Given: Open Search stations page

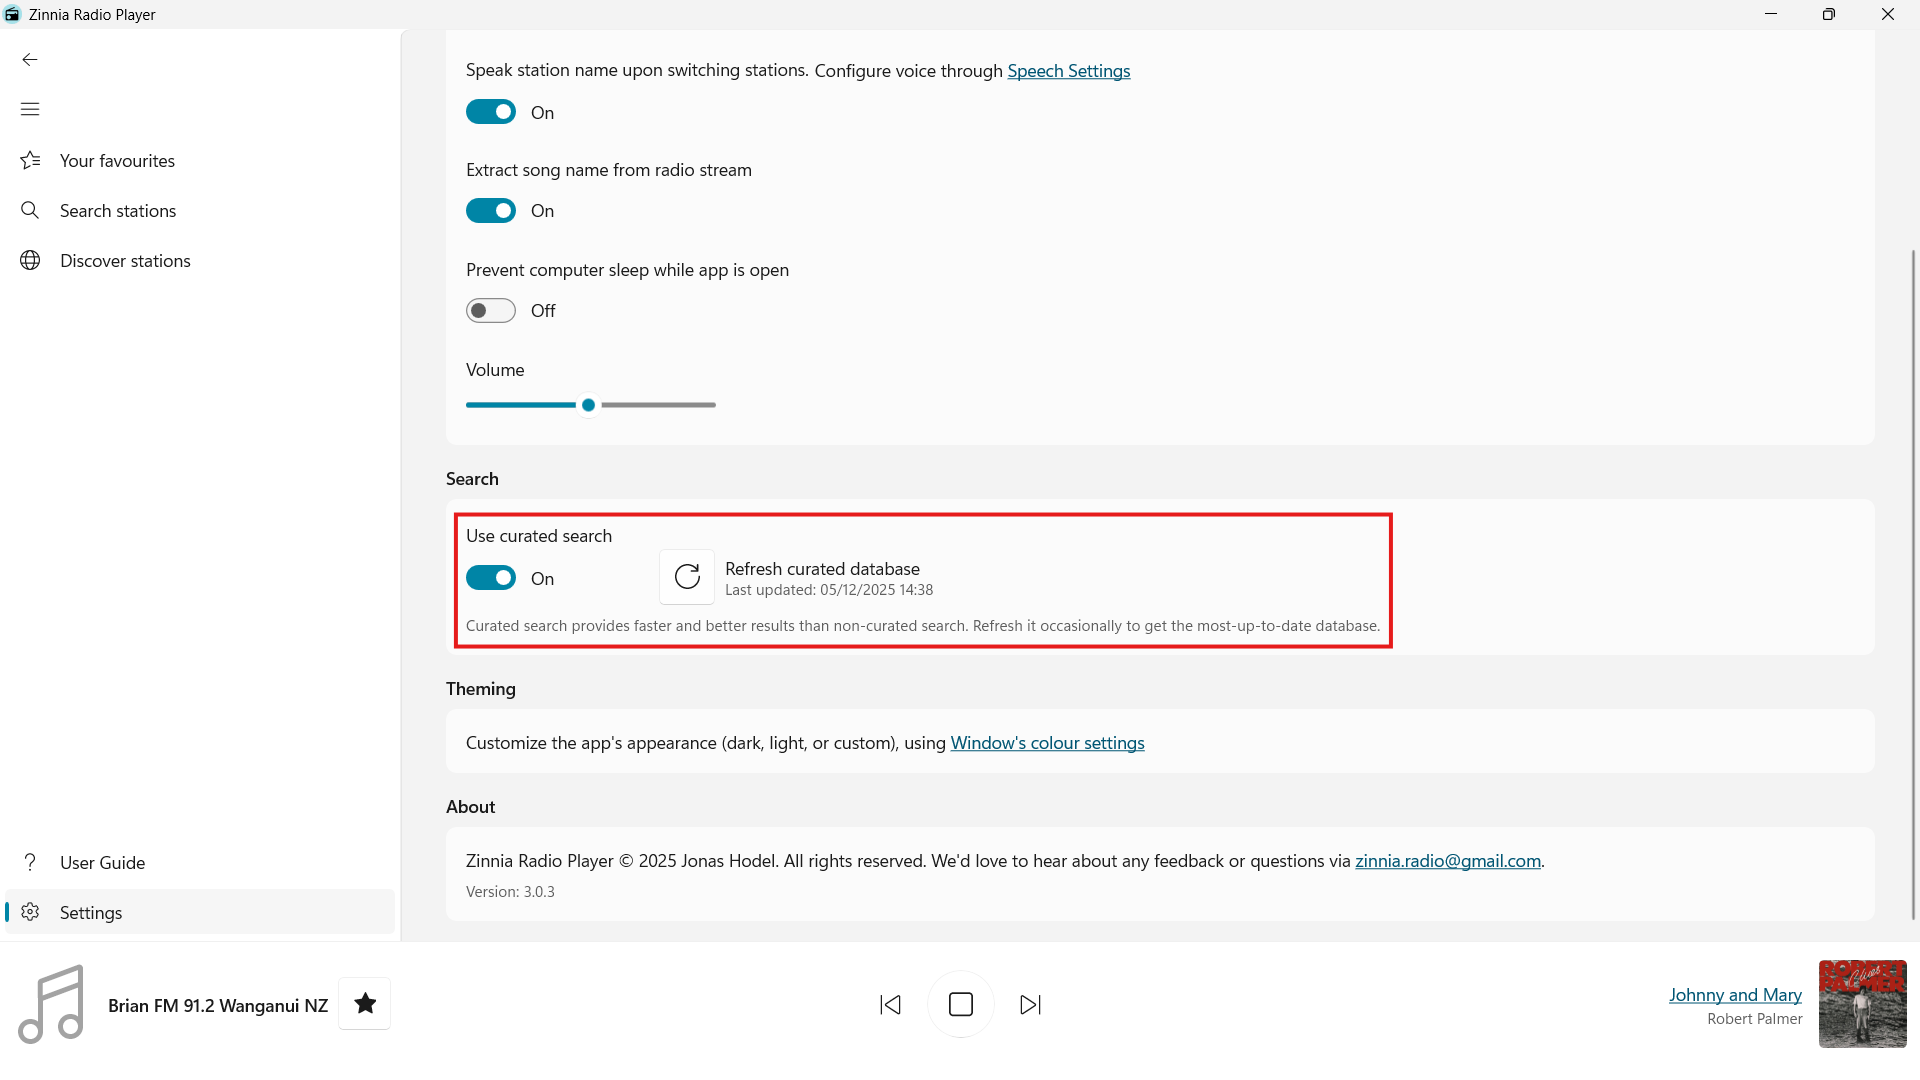Looking at the screenshot, I should pos(200,211).
